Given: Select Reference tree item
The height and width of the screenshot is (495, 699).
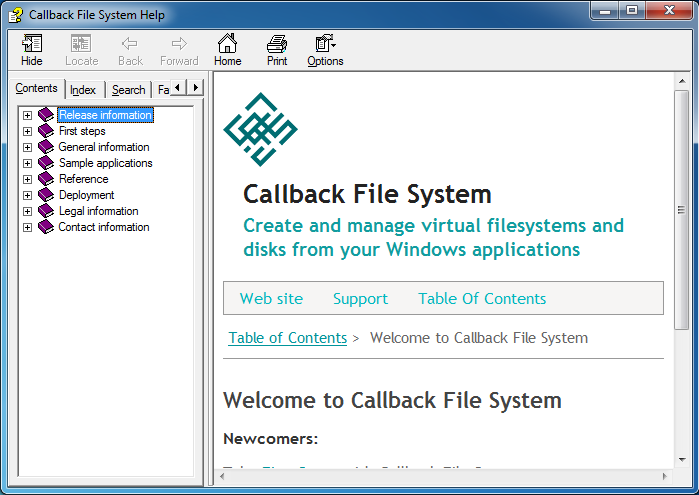Looking at the screenshot, I should [x=83, y=179].
